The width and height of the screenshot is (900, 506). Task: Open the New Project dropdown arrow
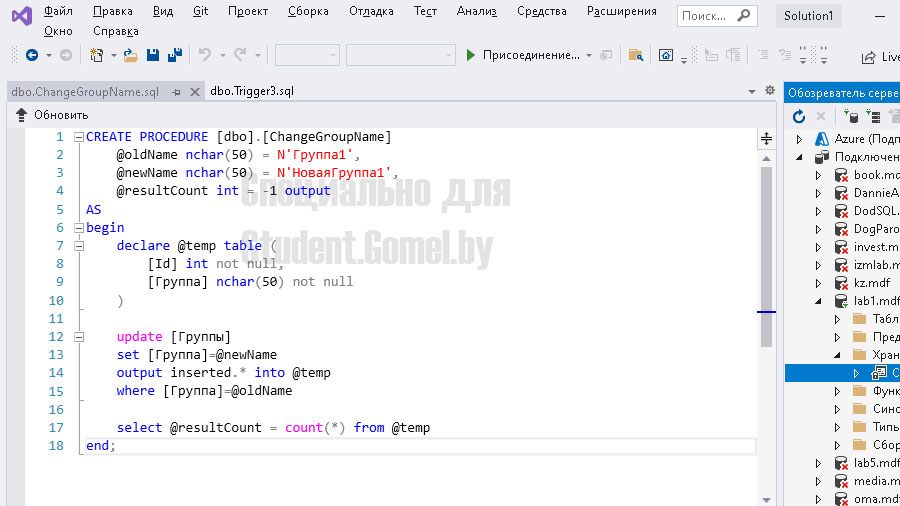114,56
